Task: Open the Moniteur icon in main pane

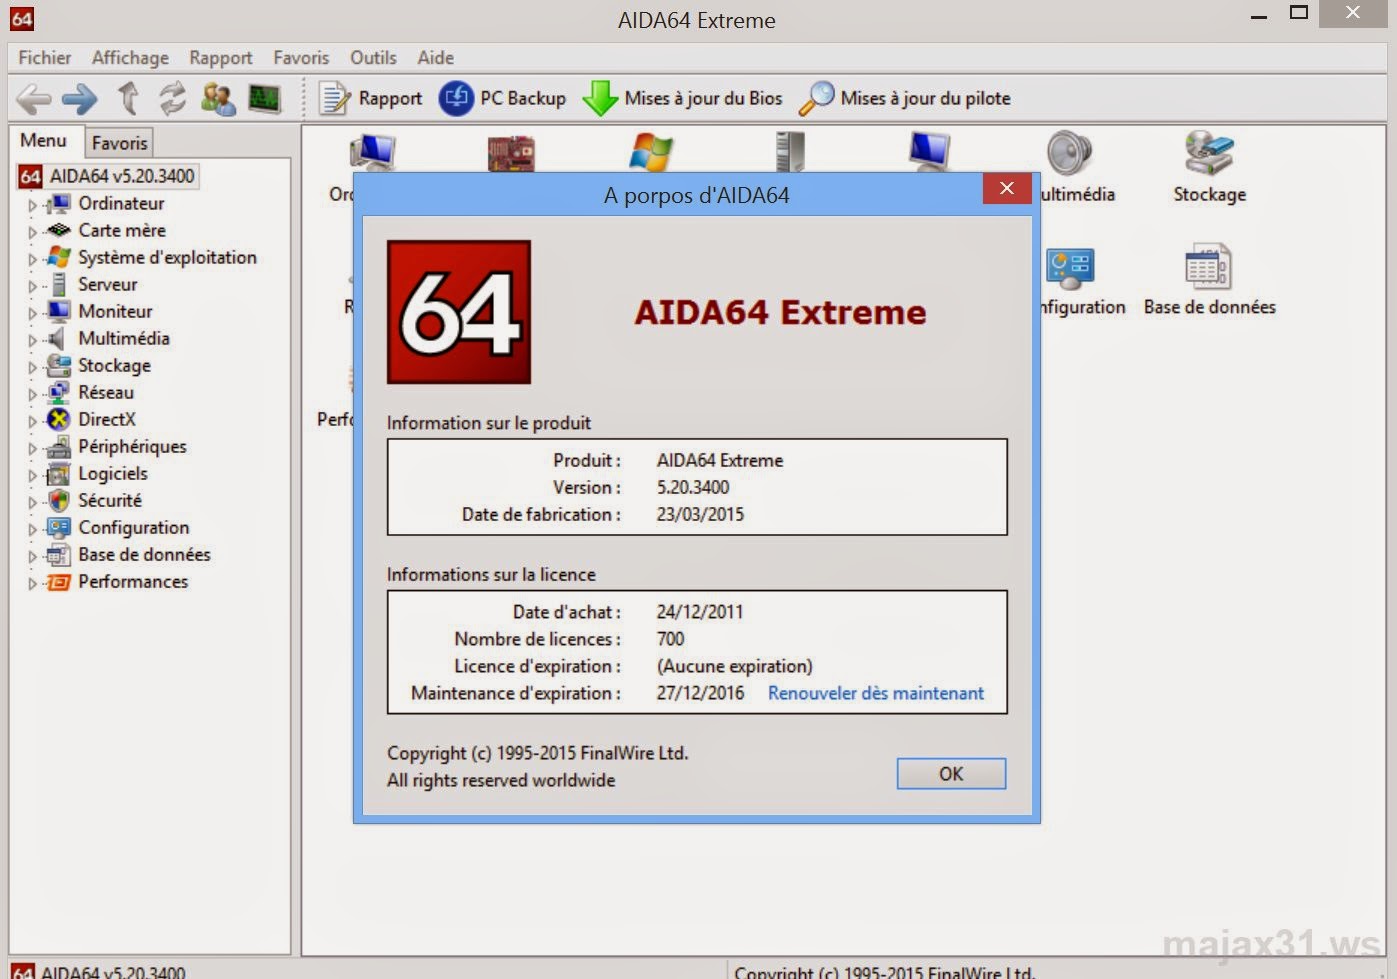Action: [929, 152]
